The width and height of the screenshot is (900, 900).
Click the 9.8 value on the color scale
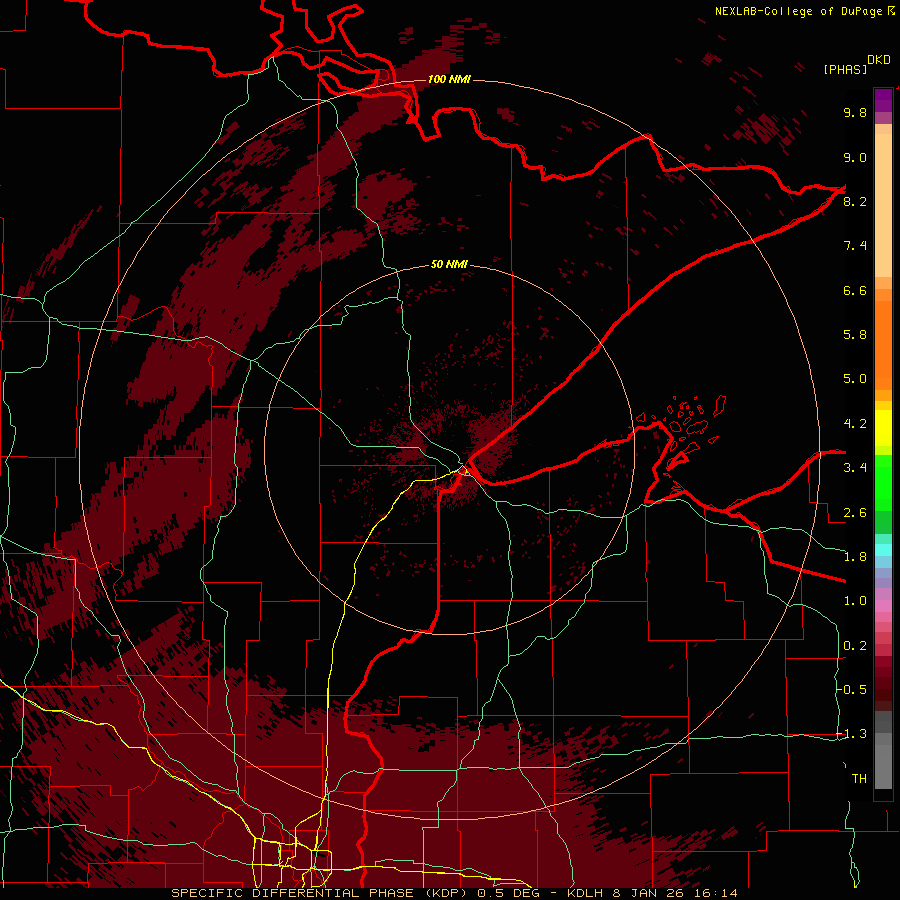click(x=855, y=112)
